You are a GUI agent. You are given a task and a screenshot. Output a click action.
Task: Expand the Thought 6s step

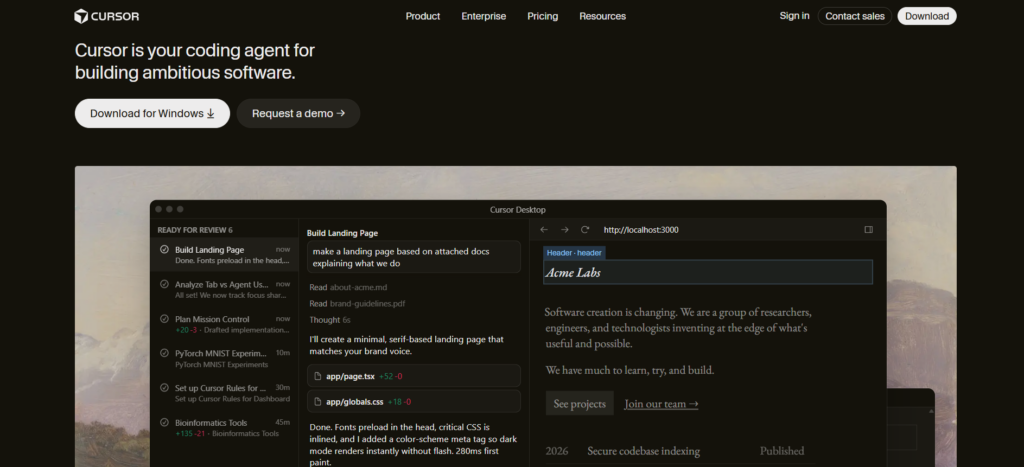point(330,320)
